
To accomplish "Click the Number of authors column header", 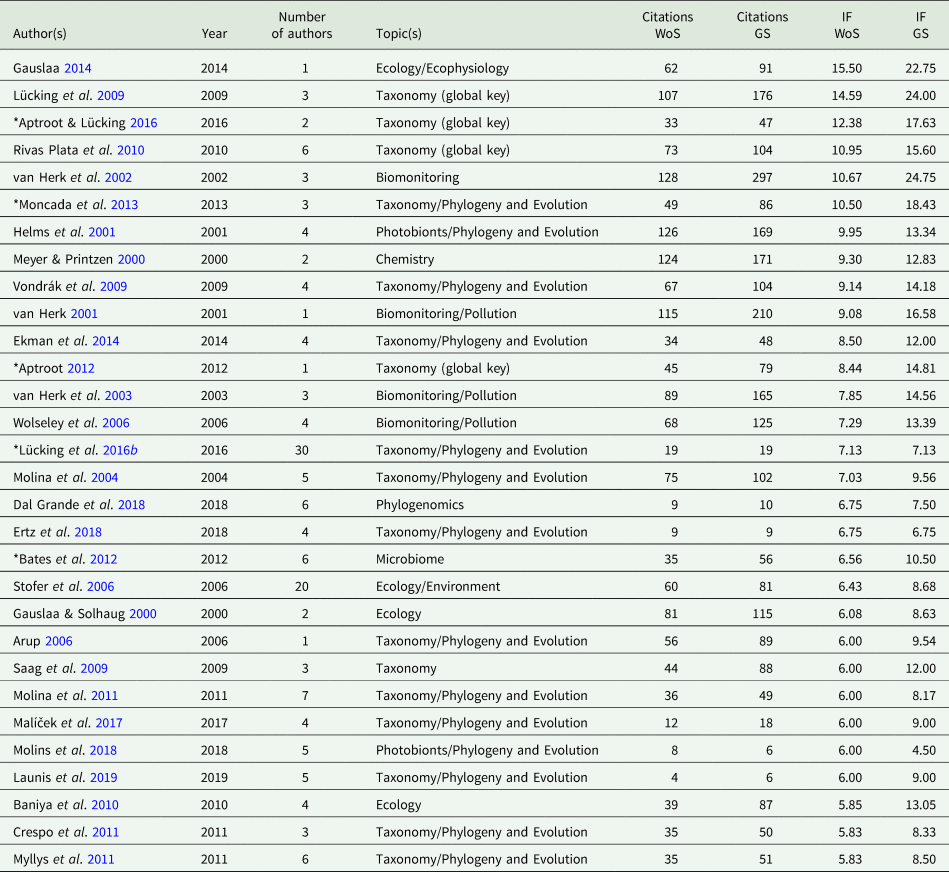I will point(302,25).
